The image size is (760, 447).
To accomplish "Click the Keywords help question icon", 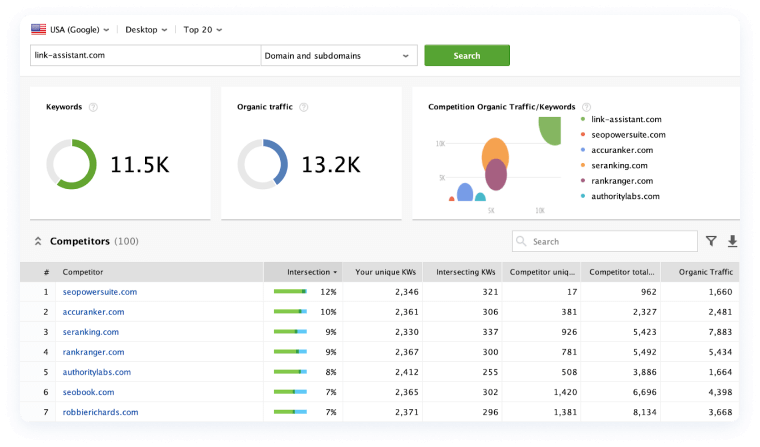I will [93, 107].
